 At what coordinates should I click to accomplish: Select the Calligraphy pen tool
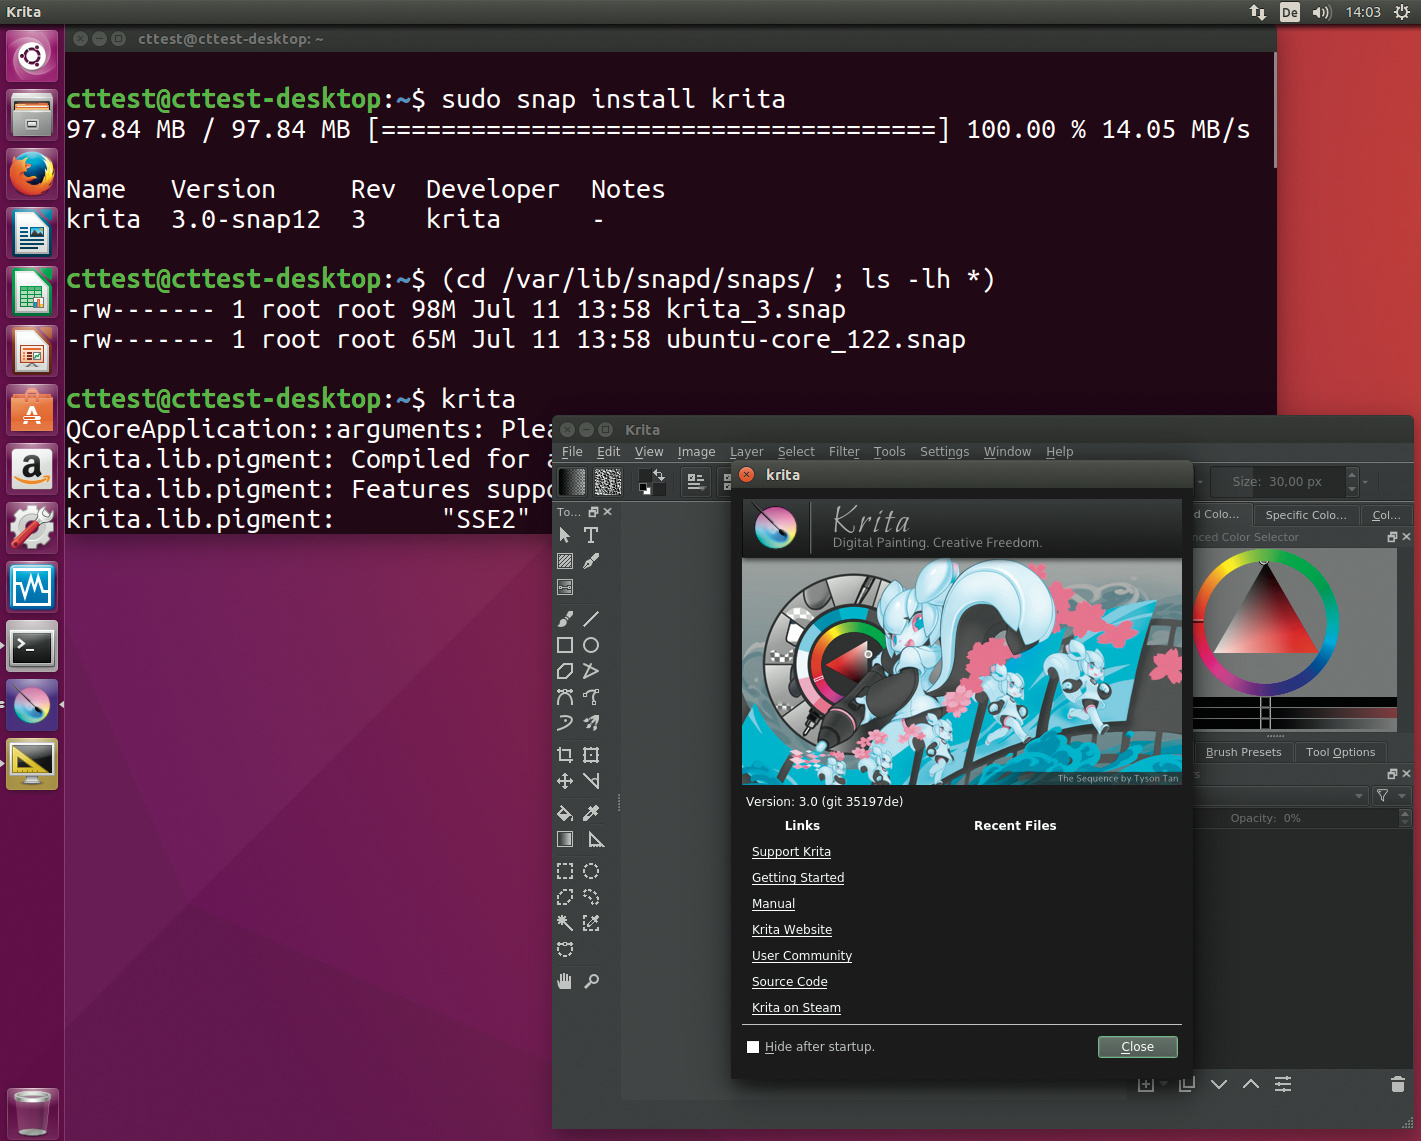[x=591, y=561]
